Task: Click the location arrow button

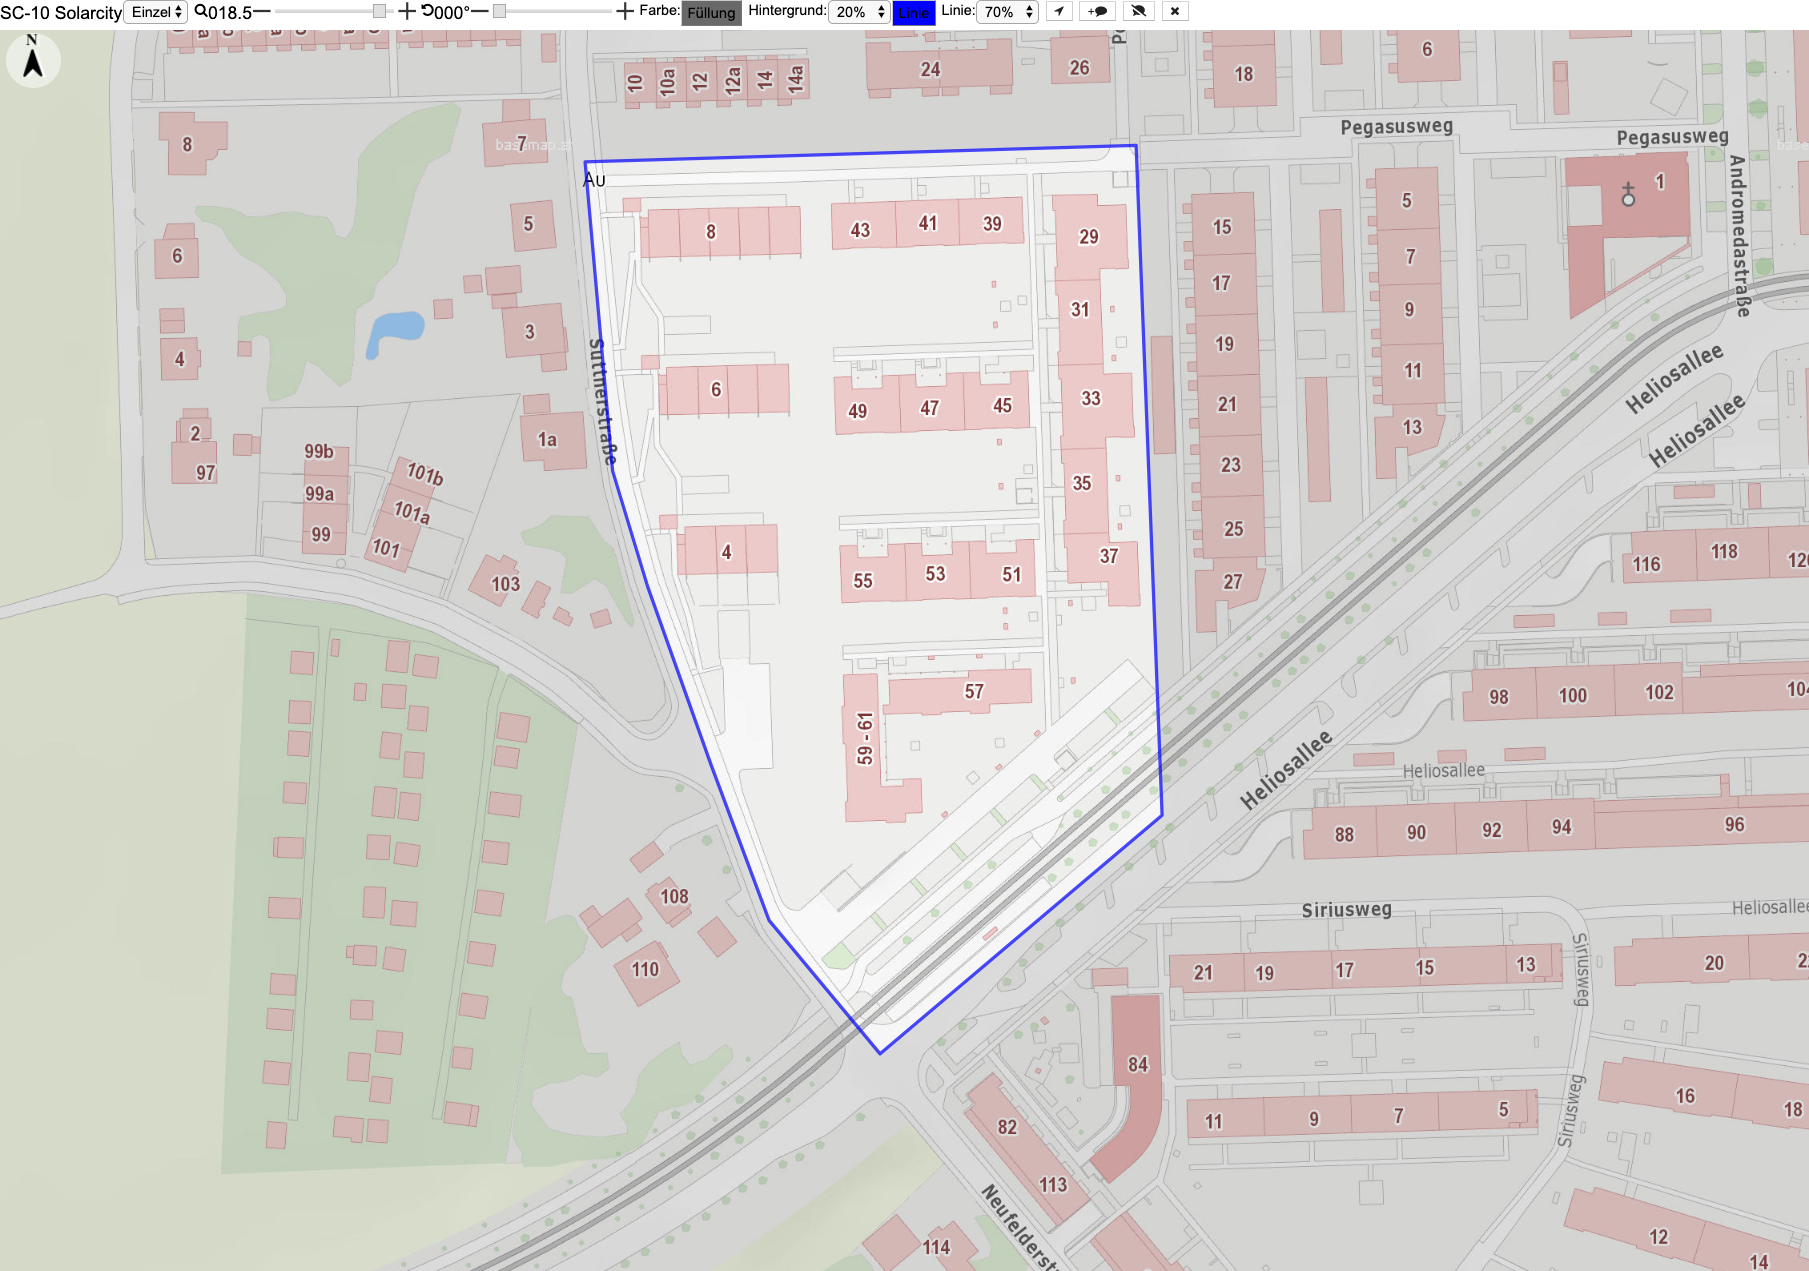Action: [x=1059, y=12]
